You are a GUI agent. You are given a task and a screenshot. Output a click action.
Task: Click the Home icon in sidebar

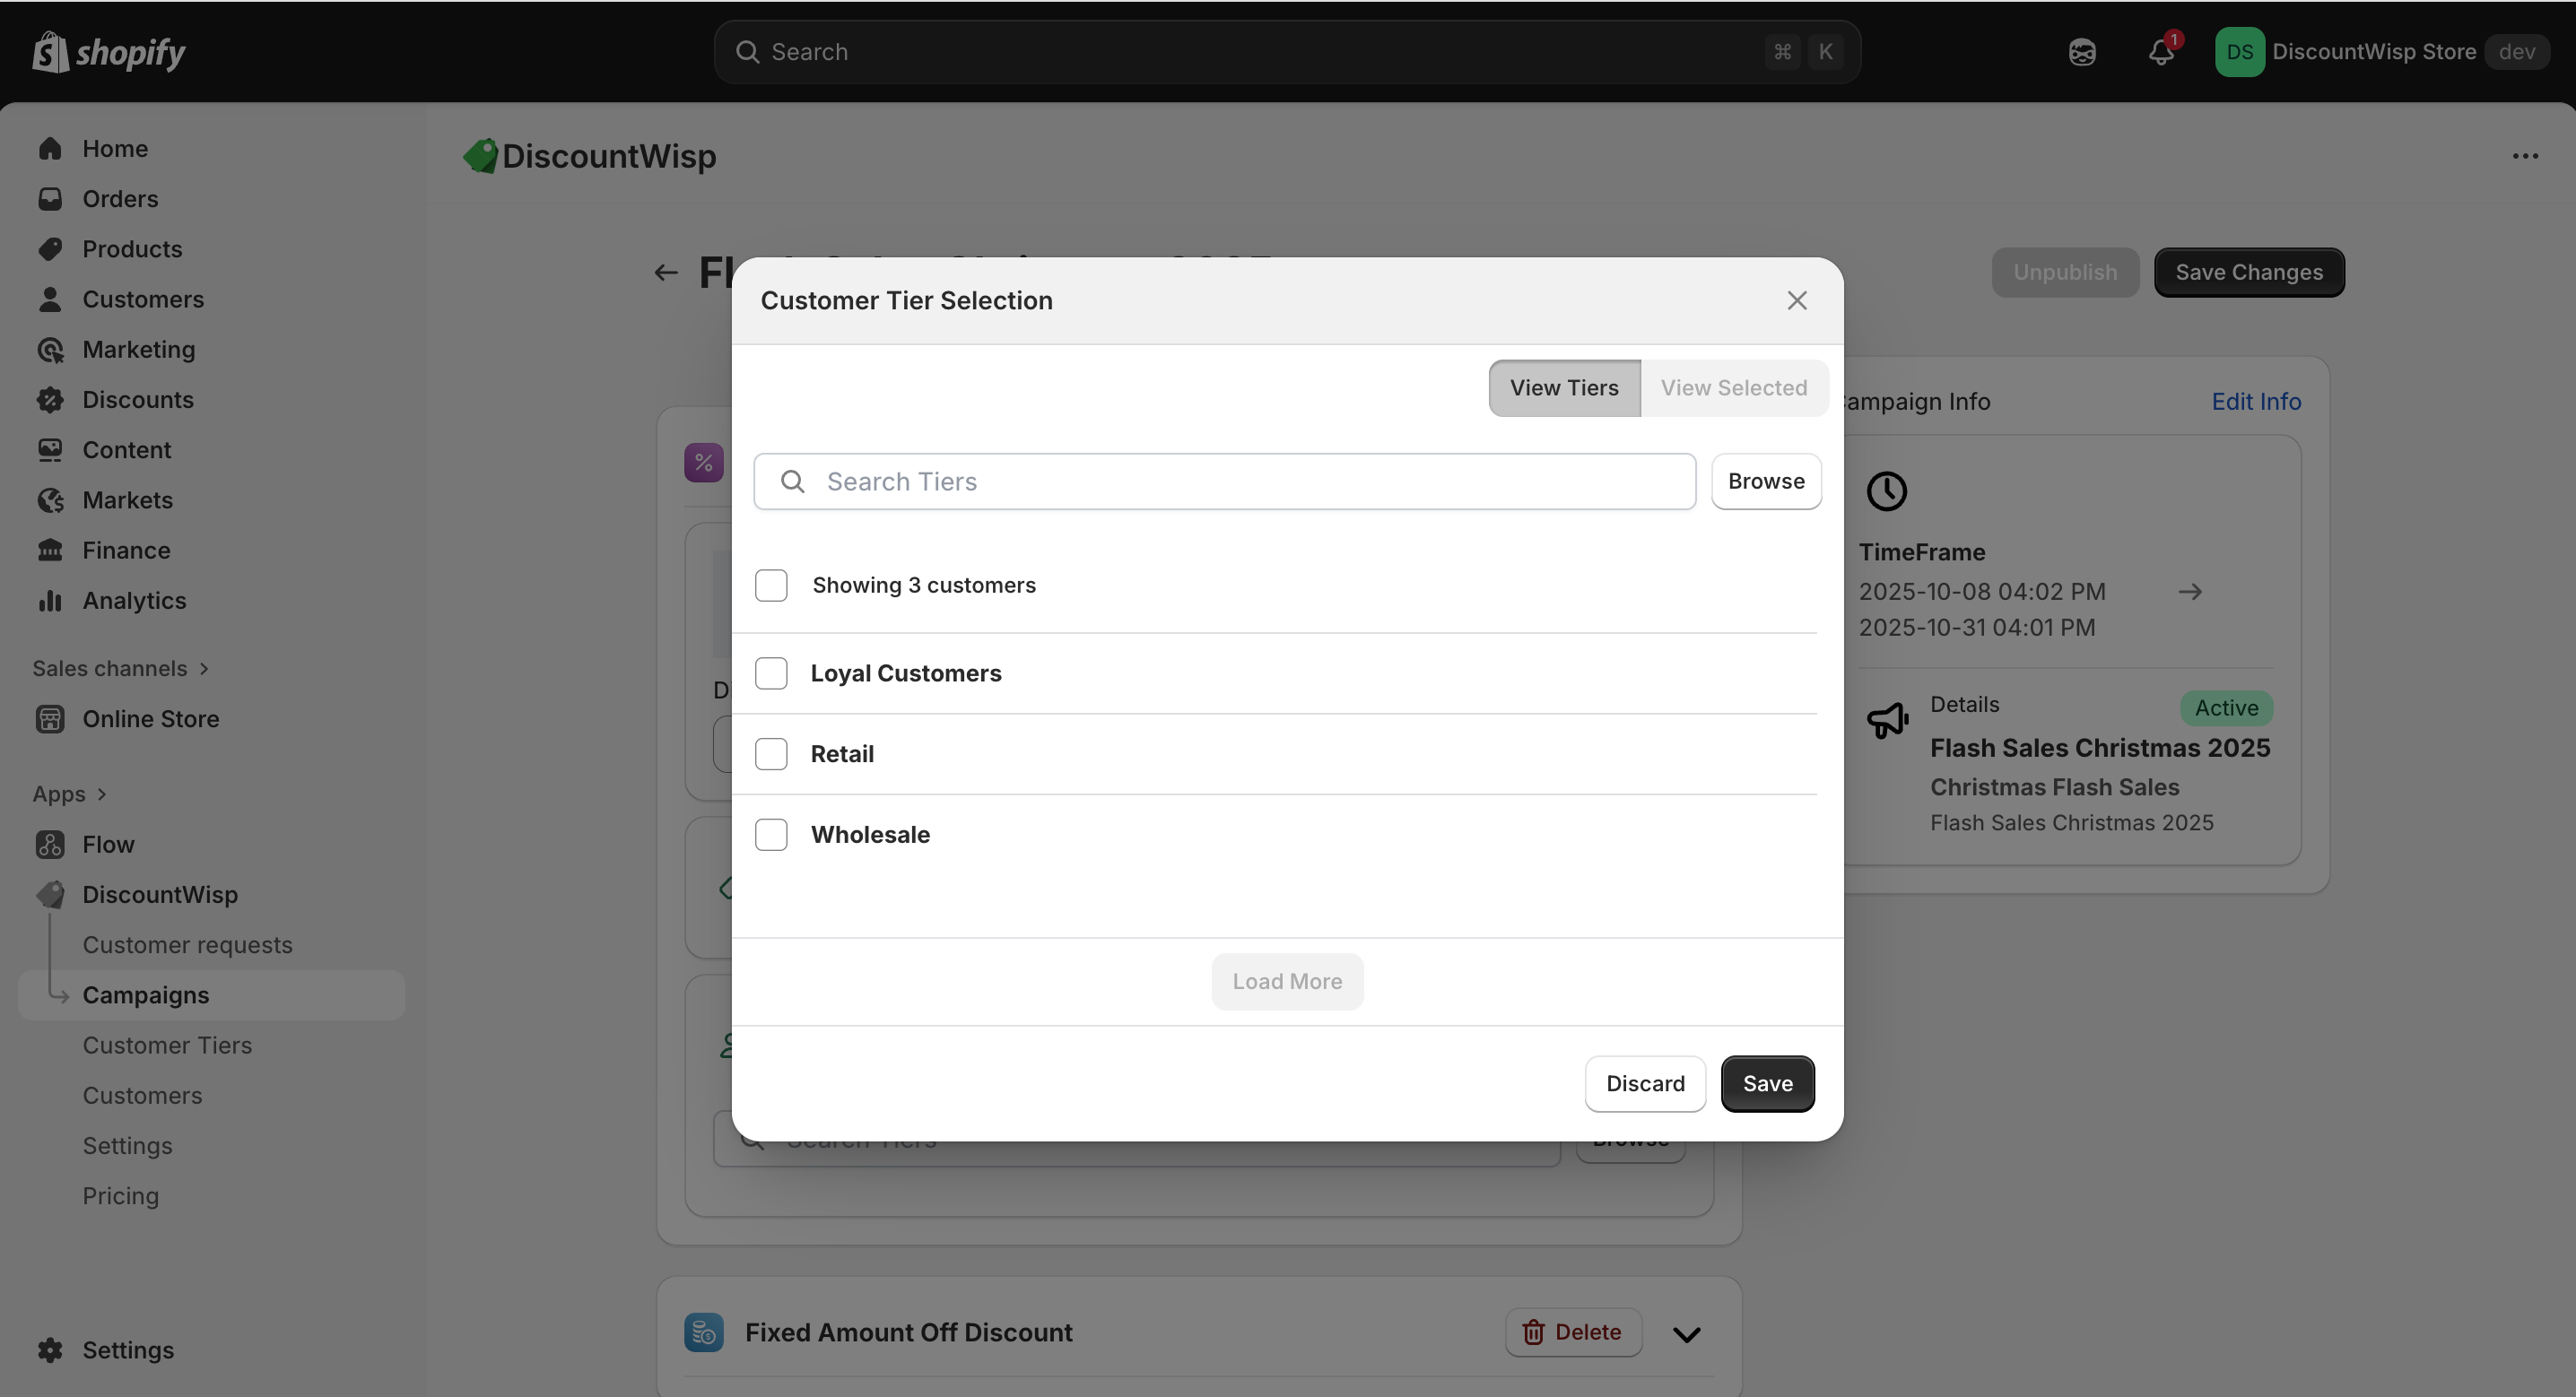[x=50, y=149]
